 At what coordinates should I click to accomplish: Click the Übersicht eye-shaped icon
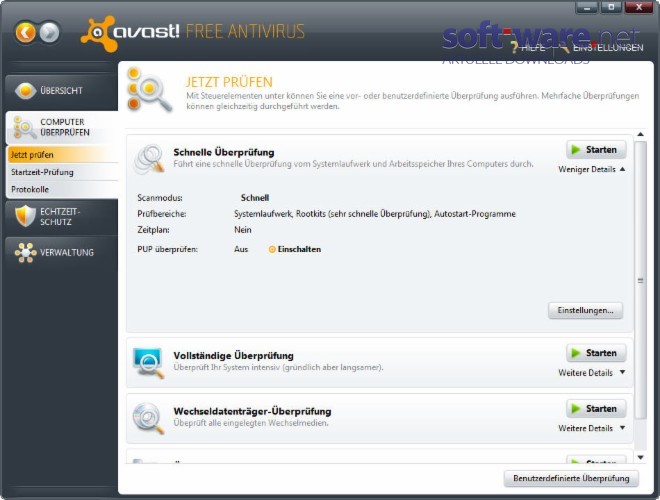coord(25,90)
